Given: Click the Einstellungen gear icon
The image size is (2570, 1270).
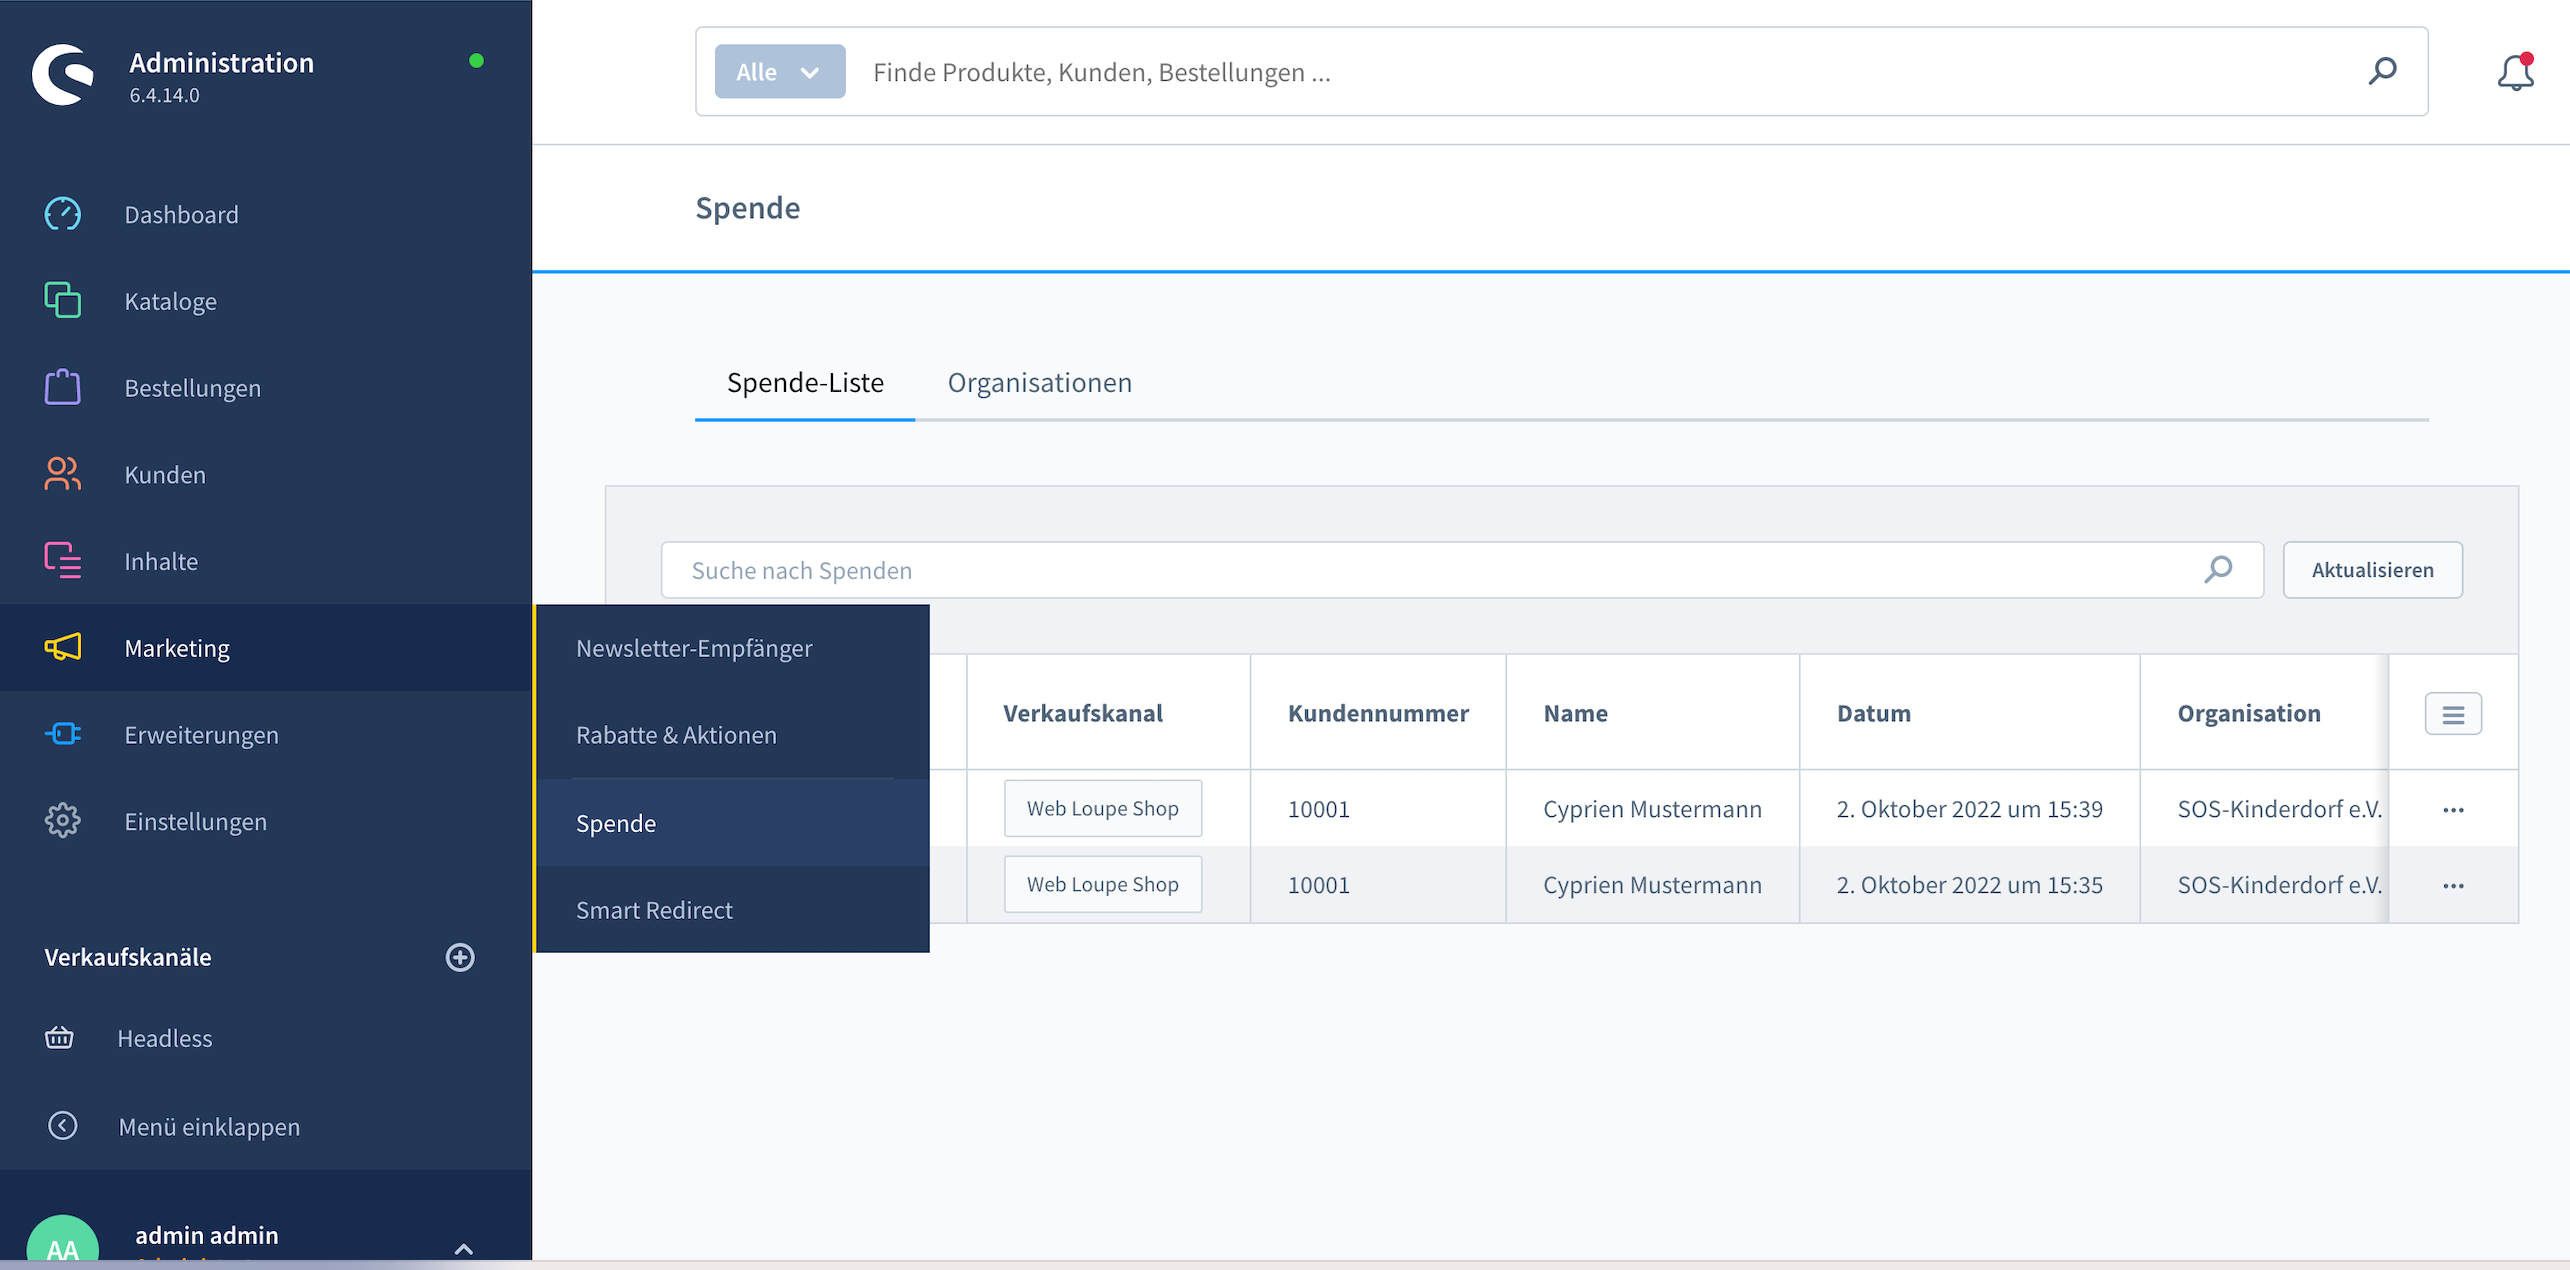Looking at the screenshot, I should click(x=63, y=821).
